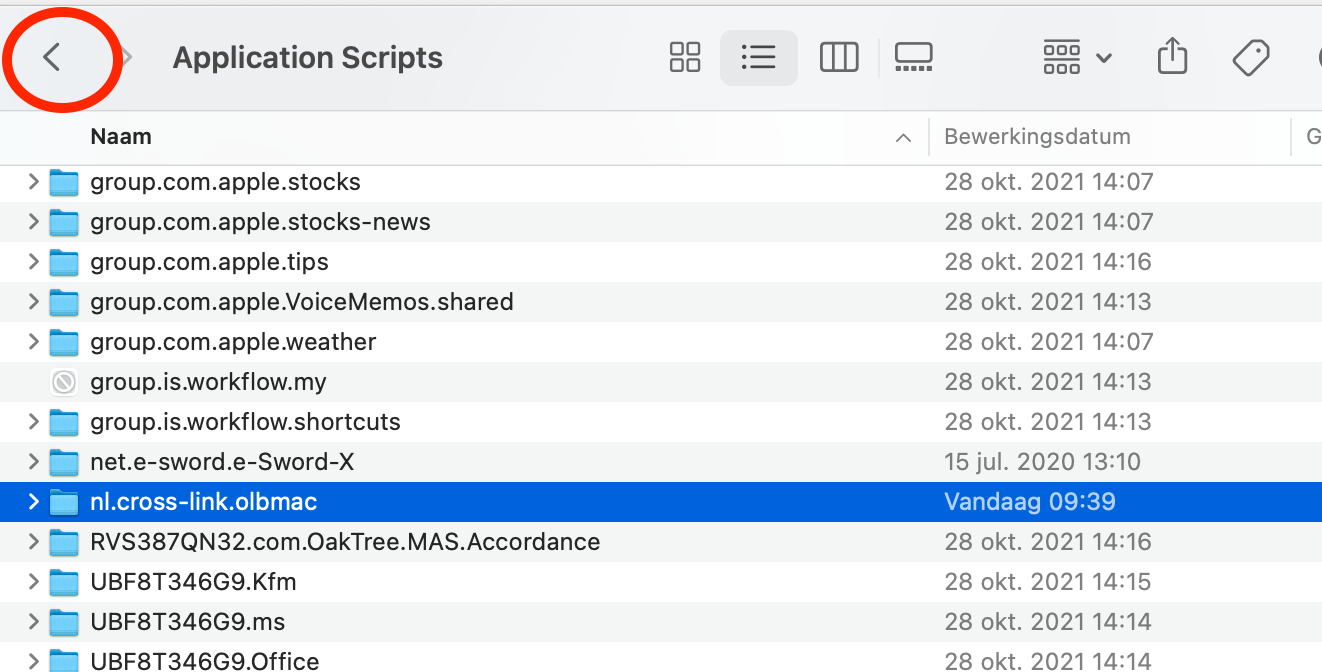Click the RVS387QN32.com.OakTree.MAS.Accordance folder icon
This screenshot has width=1322, height=672.
[x=64, y=542]
